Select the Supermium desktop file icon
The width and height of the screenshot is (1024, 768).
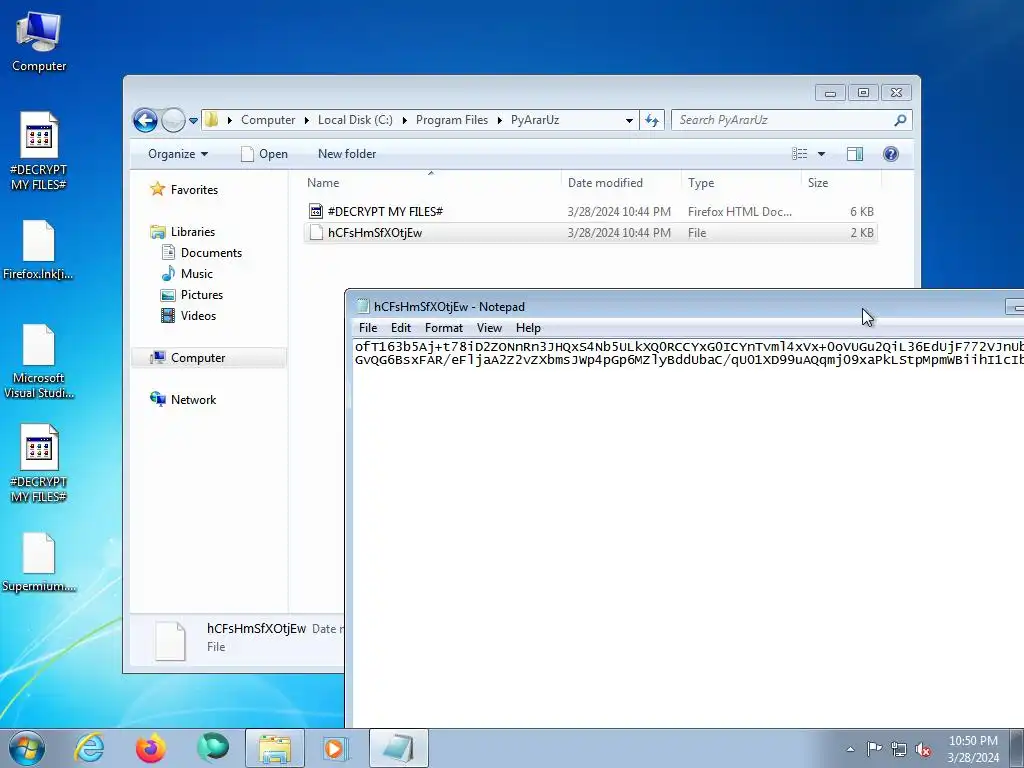tap(39, 563)
